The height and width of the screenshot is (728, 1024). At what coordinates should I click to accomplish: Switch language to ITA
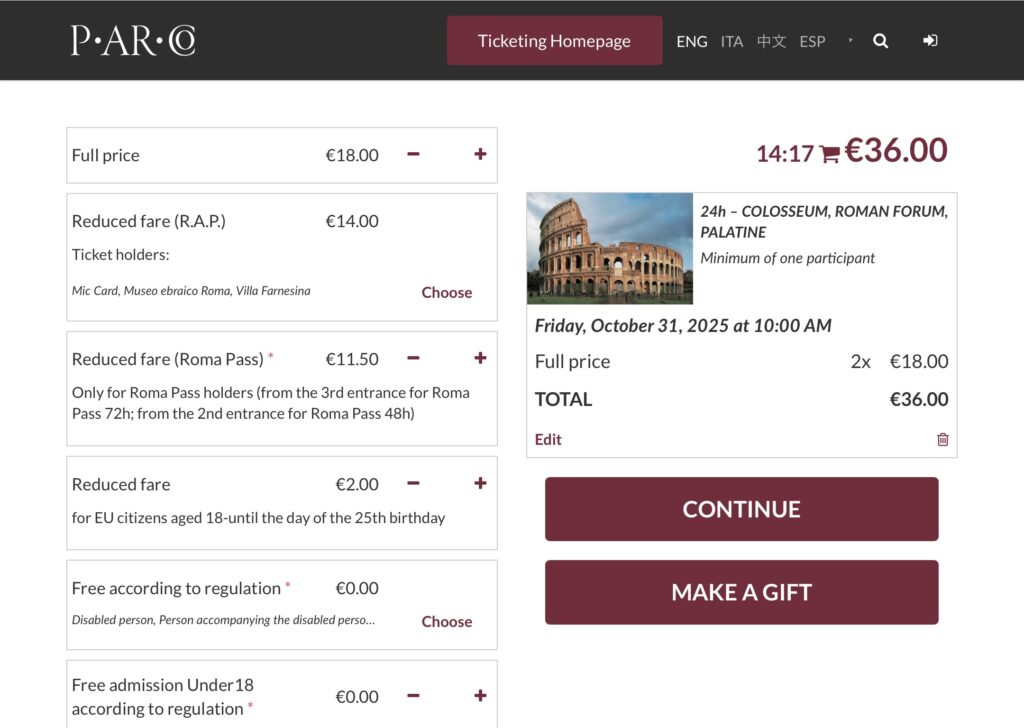(732, 41)
